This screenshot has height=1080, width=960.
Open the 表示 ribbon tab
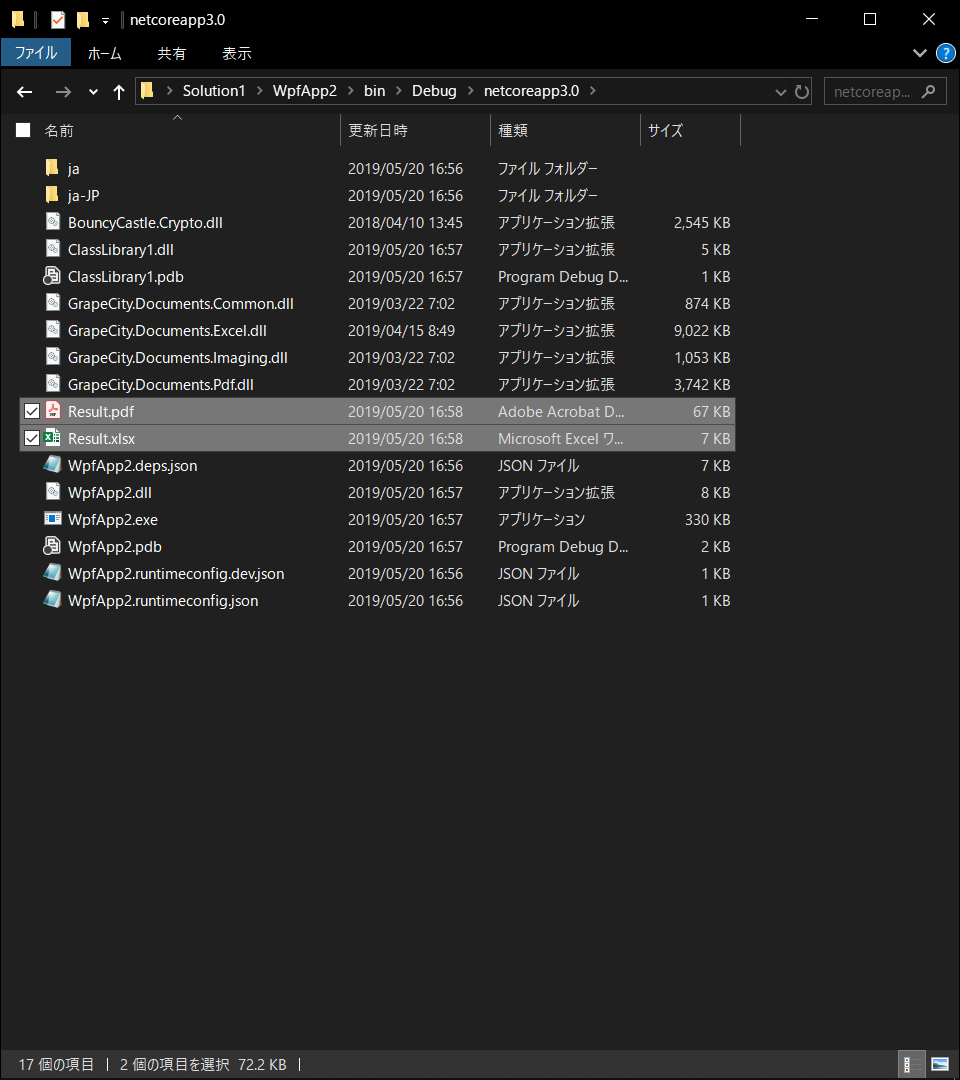[237, 53]
